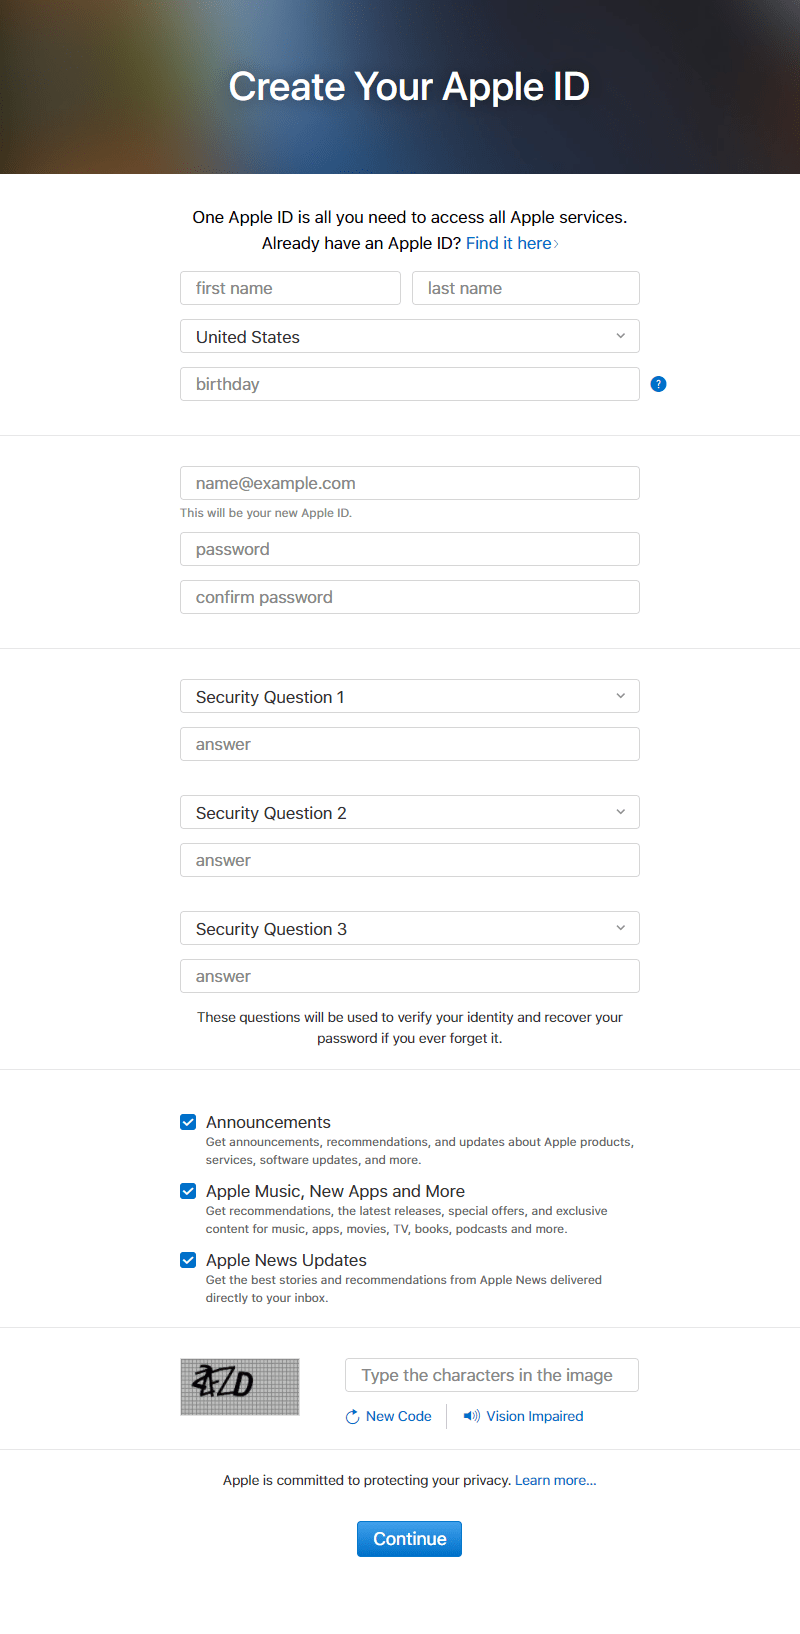Open the United States country dropdown
800x1634 pixels.
(410, 337)
